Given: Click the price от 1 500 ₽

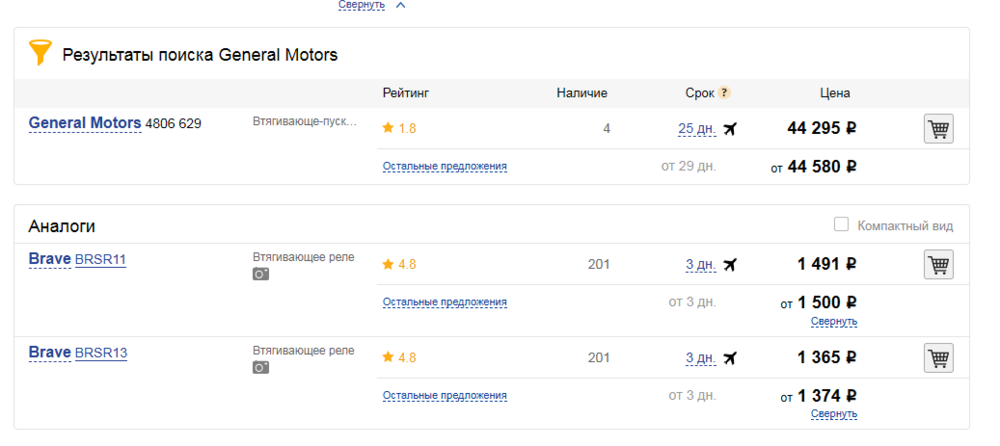Looking at the screenshot, I should point(819,302).
